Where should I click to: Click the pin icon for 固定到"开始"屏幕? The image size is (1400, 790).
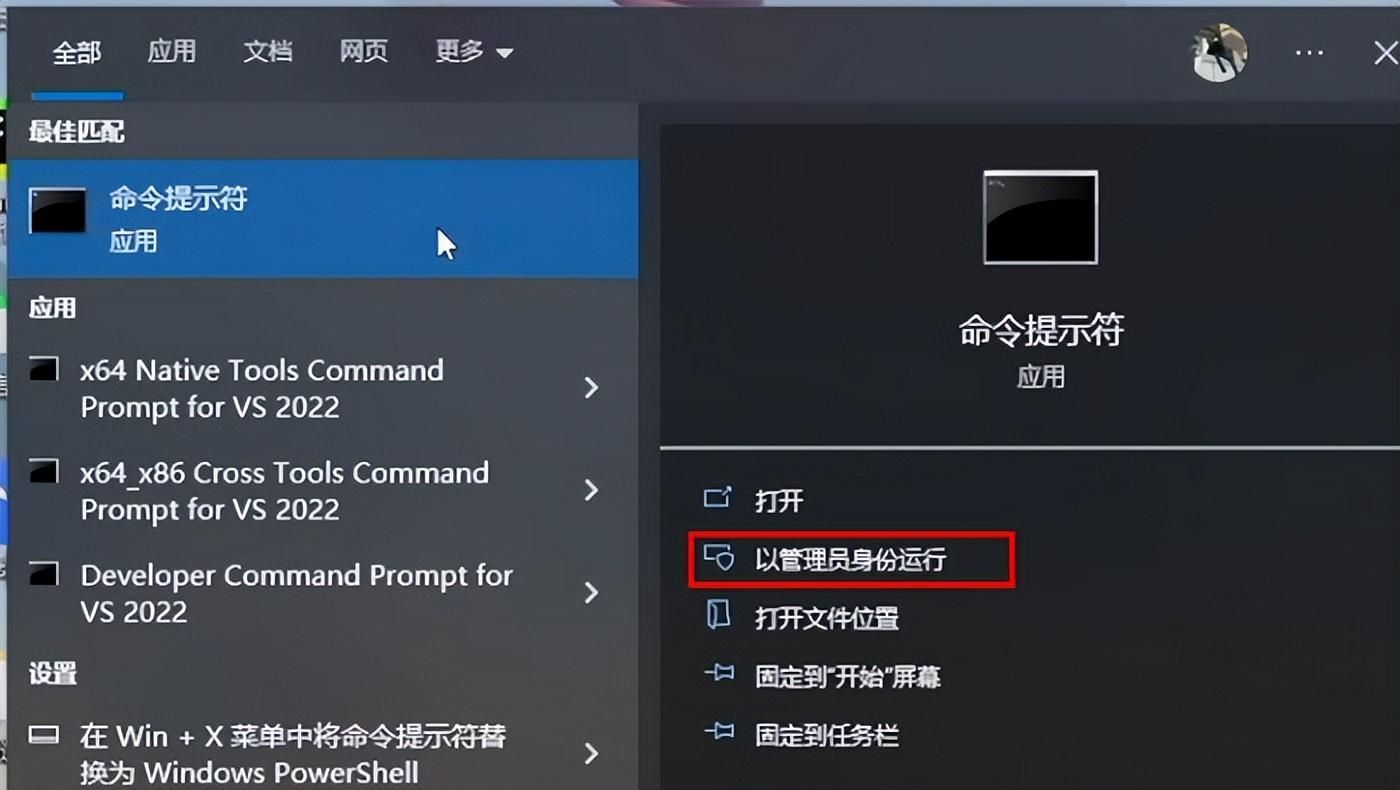coord(718,675)
